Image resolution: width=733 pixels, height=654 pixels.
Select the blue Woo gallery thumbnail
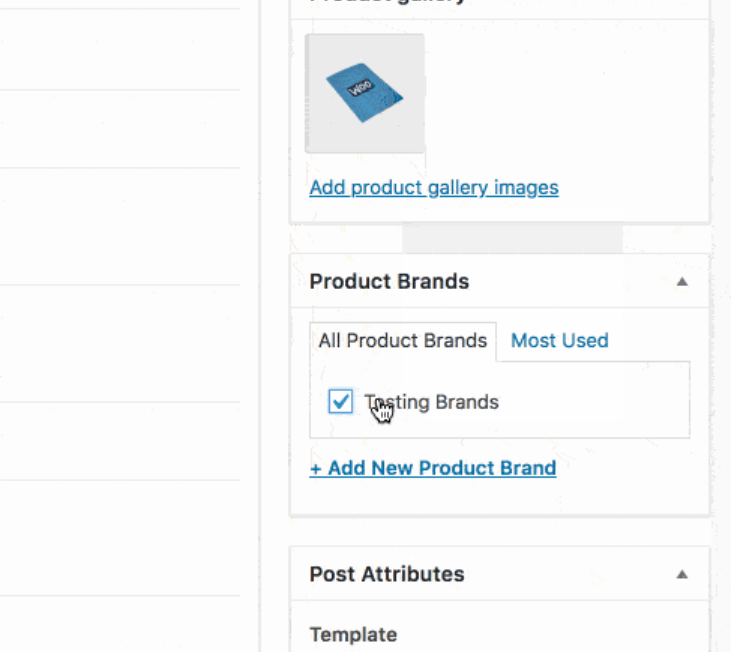[x=365, y=93]
